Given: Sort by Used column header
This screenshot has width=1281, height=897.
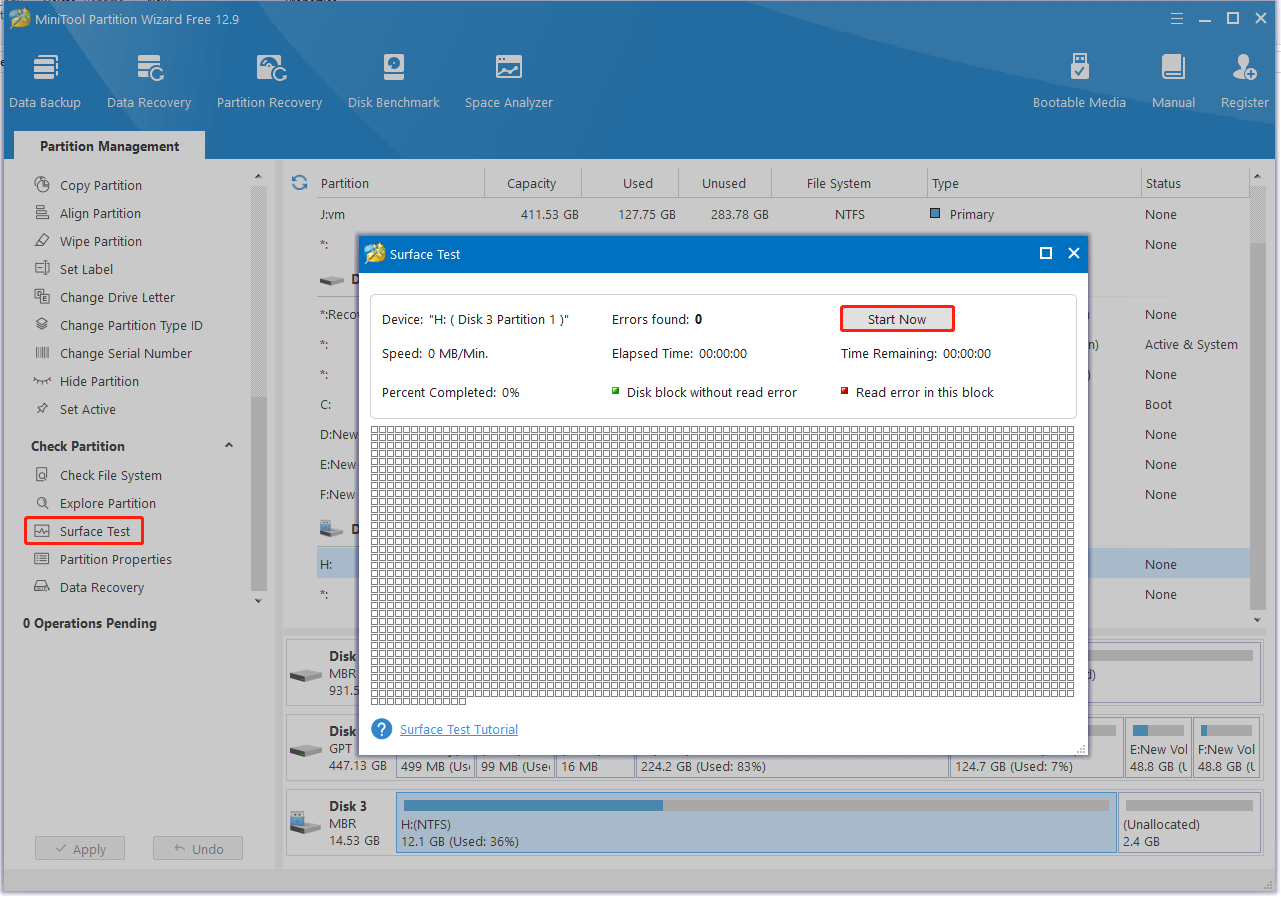Looking at the screenshot, I should pos(638,183).
